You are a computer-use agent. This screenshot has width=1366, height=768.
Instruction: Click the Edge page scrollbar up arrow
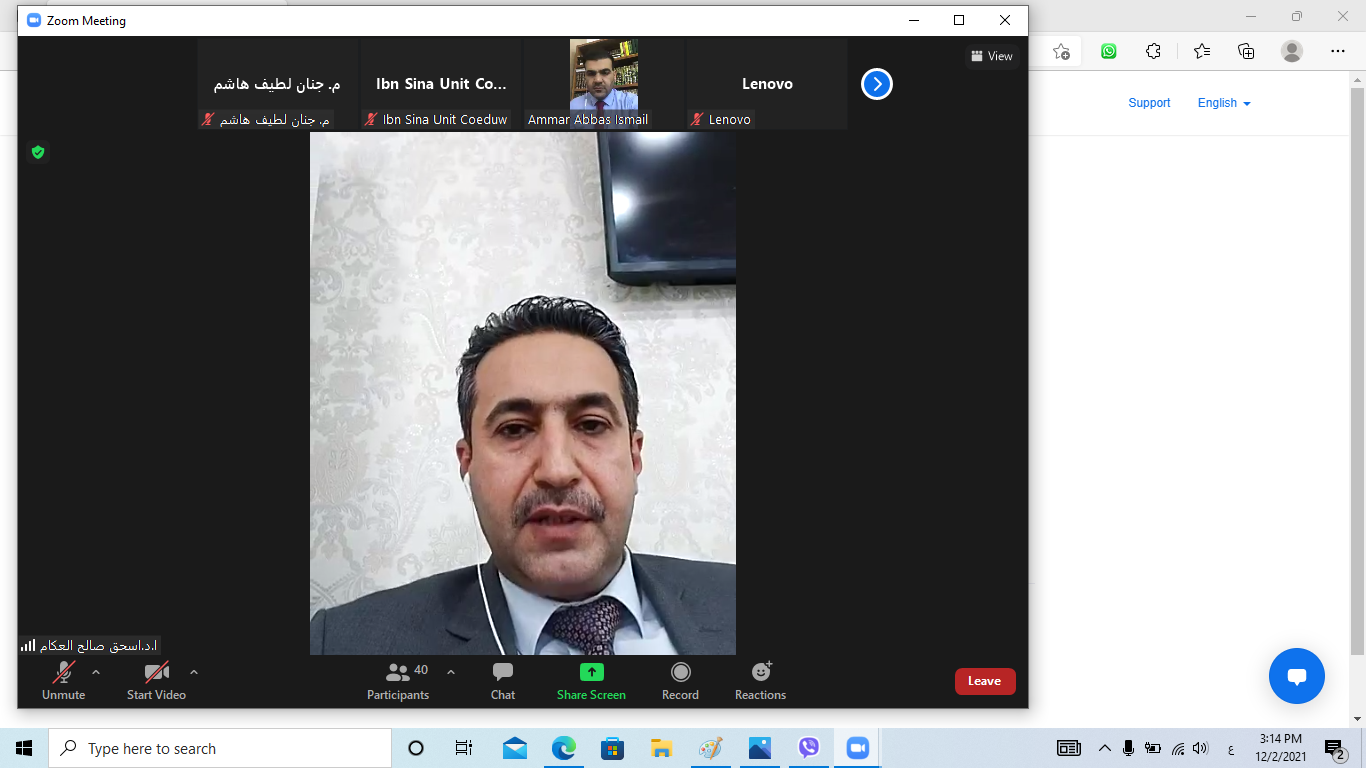pyautogui.click(x=1359, y=78)
